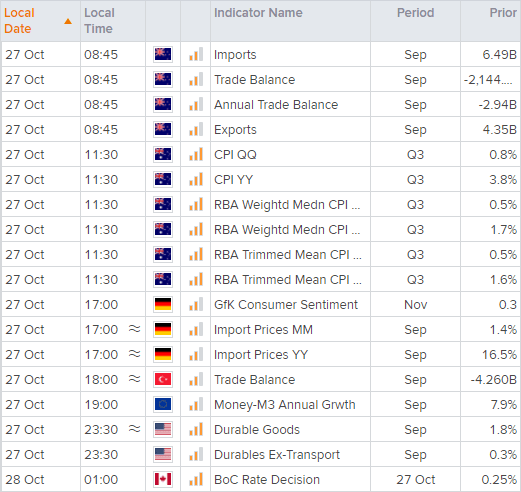Click the Turkey flag icon in Trade Balance row
The image size is (521, 492).
163,379
